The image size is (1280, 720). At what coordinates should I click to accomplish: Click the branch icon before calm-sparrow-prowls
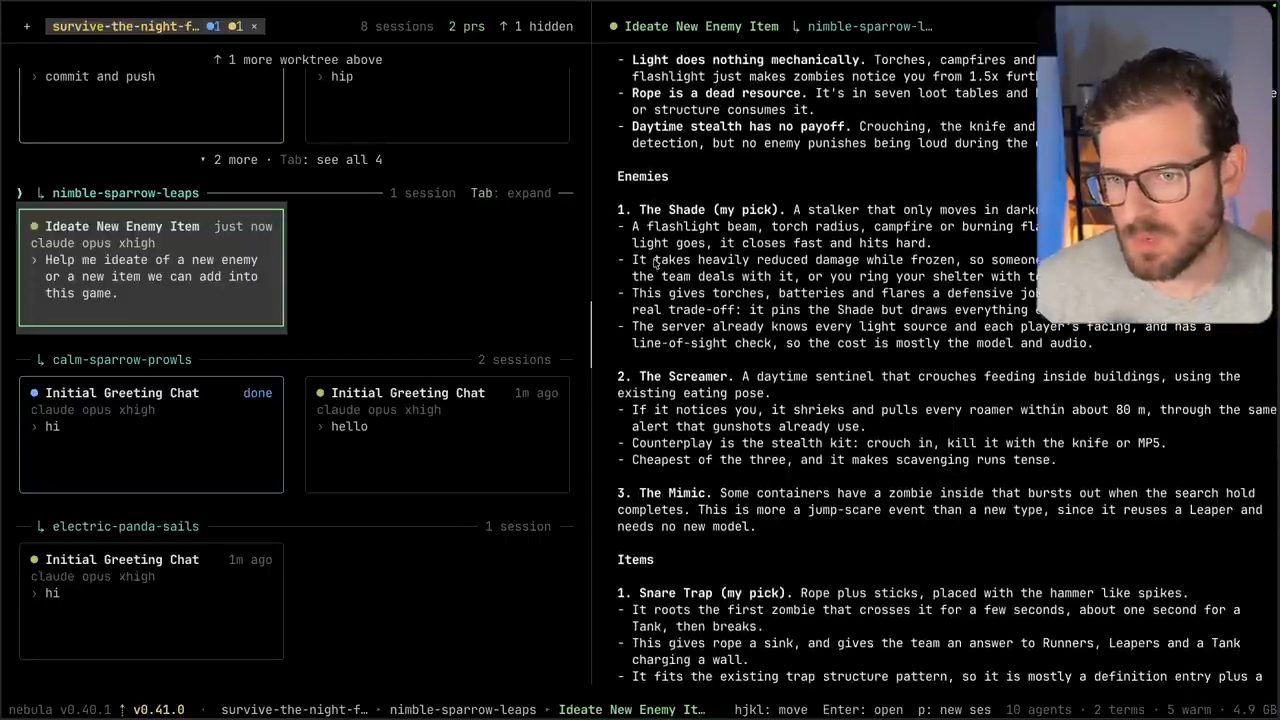pos(40,360)
